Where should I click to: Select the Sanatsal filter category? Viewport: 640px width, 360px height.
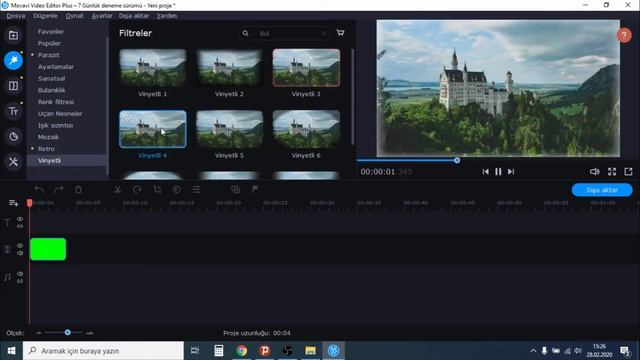tap(51, 78)
